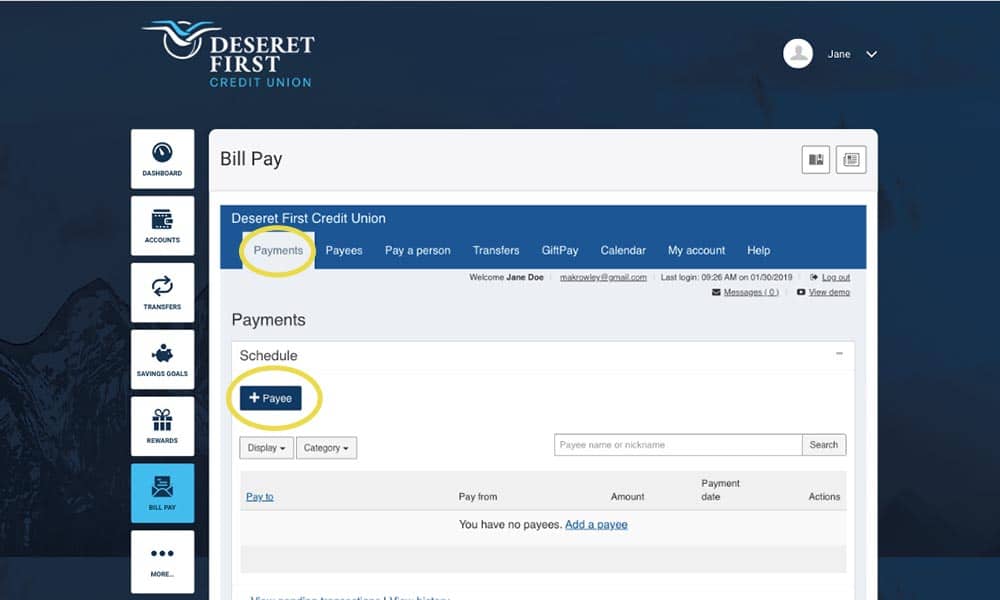
Task: Open the Display dropdown filter
Action: tap(266, 448)
